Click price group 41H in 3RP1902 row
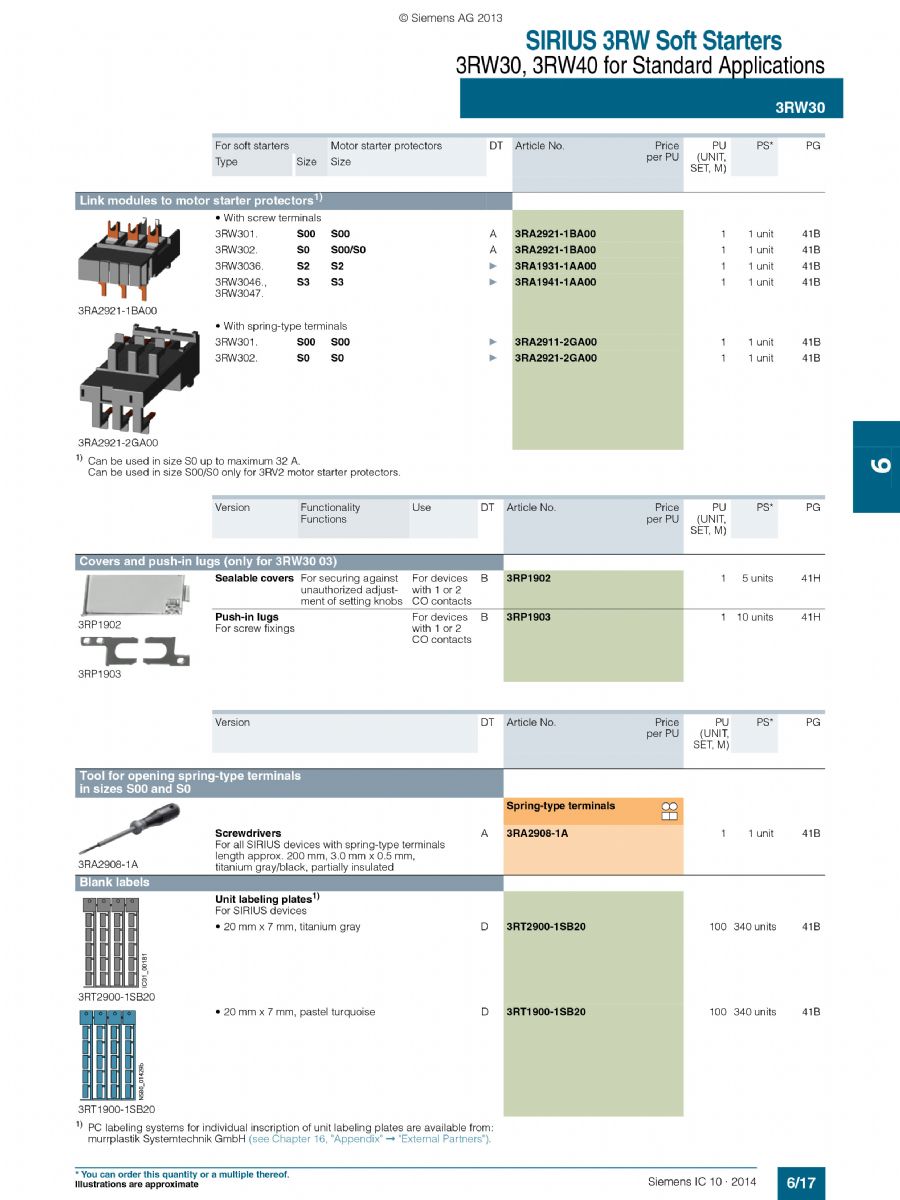 (x=810, y=578)
